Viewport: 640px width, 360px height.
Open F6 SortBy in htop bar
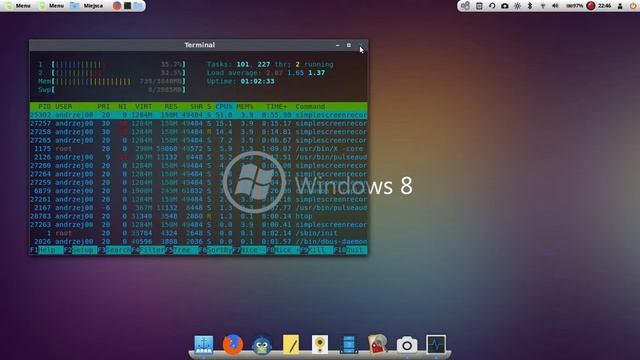[216, 250]
